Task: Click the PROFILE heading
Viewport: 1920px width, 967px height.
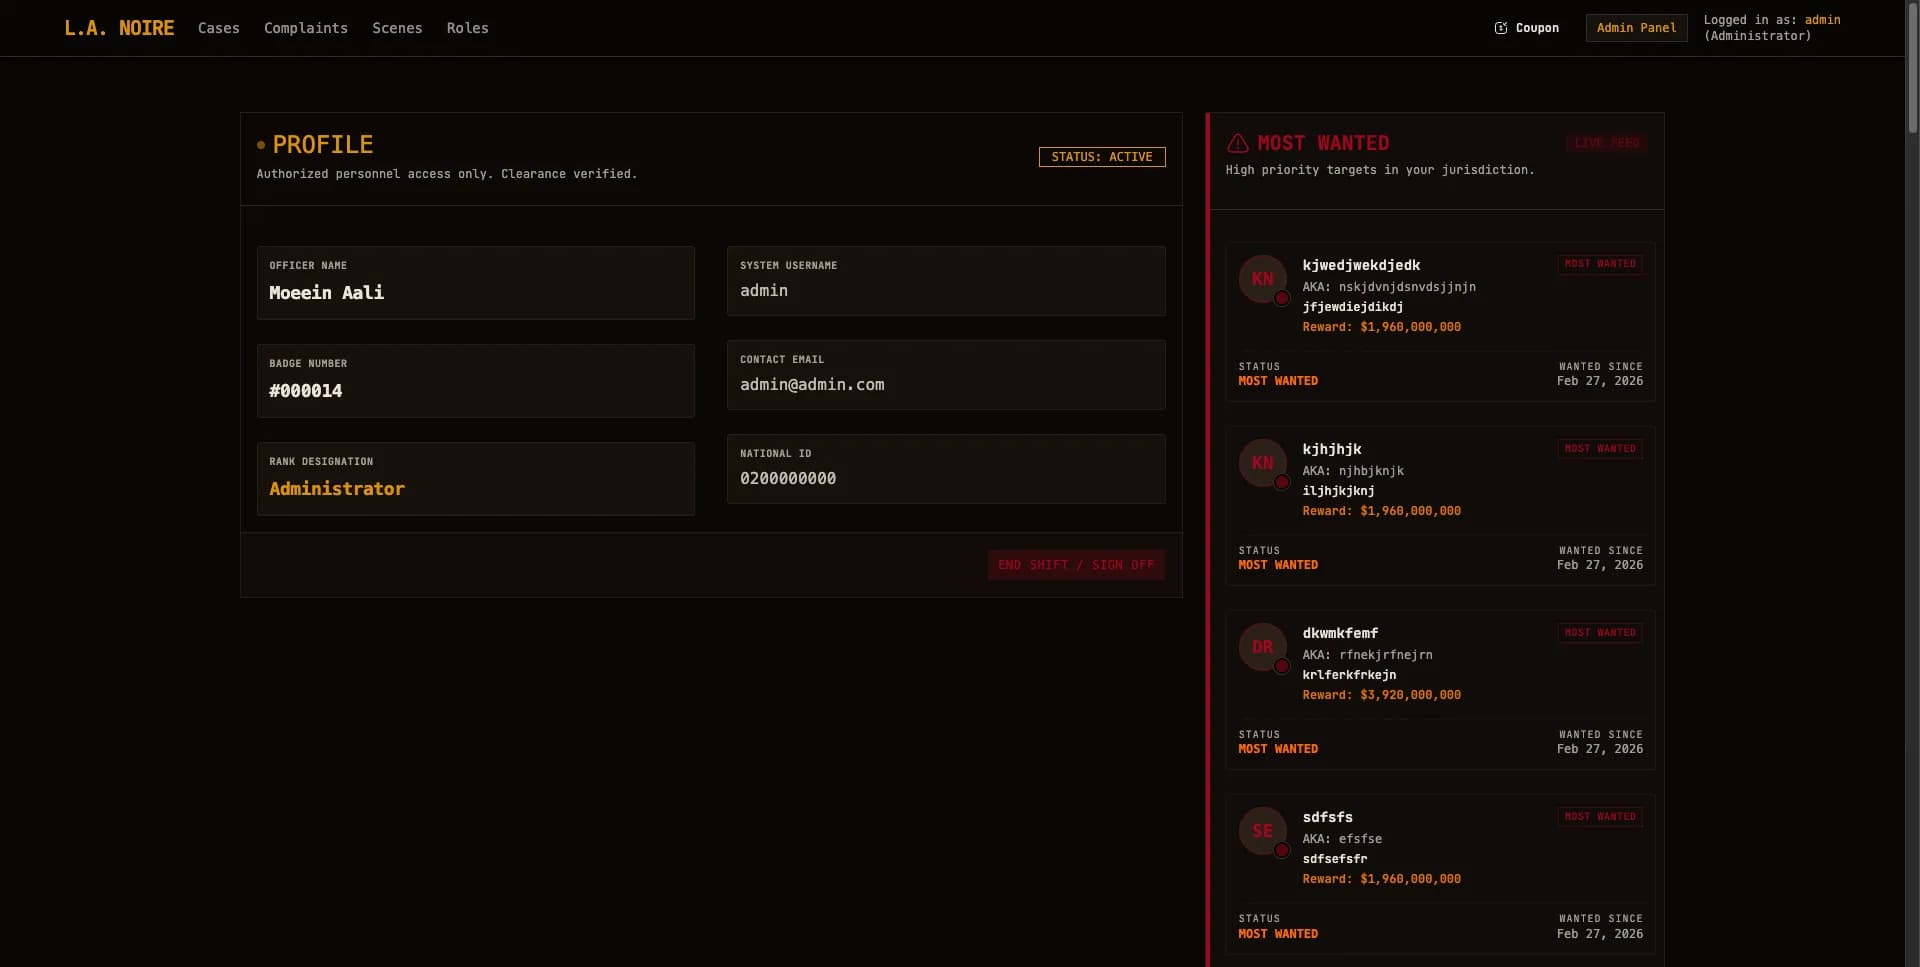Action: (x=323, y=145)
